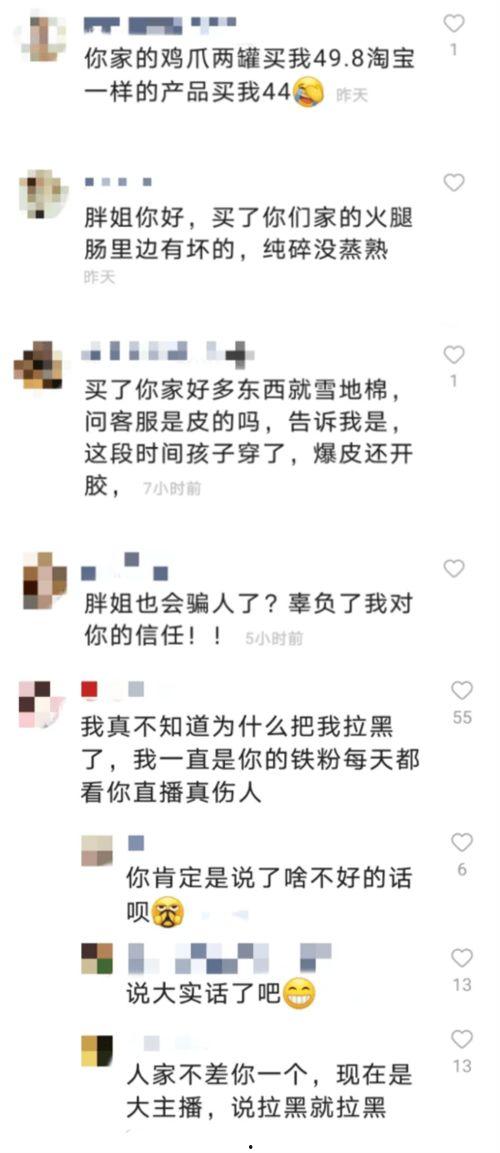Open avatar of 说大实话了吧 replier
The image size is (500, 1153).
tap(97, 957)
